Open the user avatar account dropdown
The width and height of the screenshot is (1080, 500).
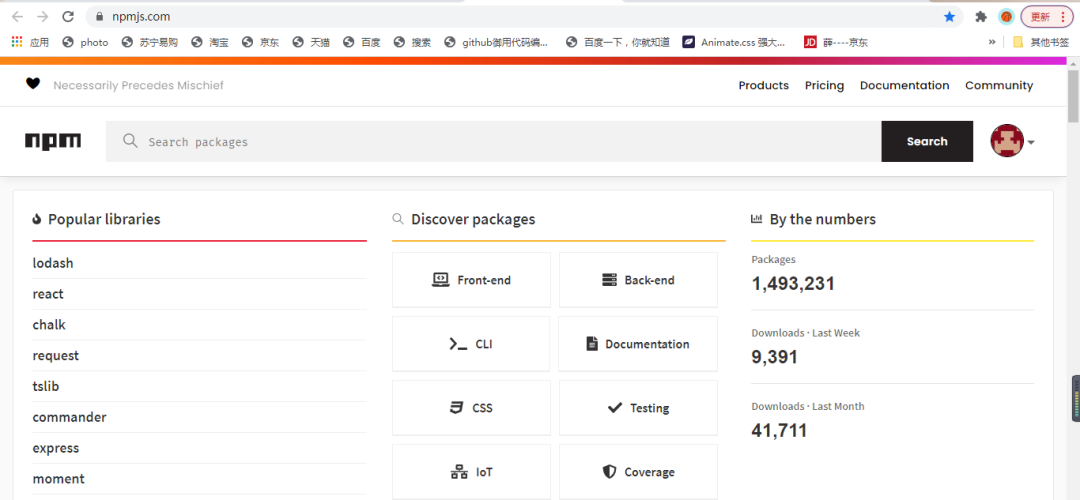click(1012, 141)
